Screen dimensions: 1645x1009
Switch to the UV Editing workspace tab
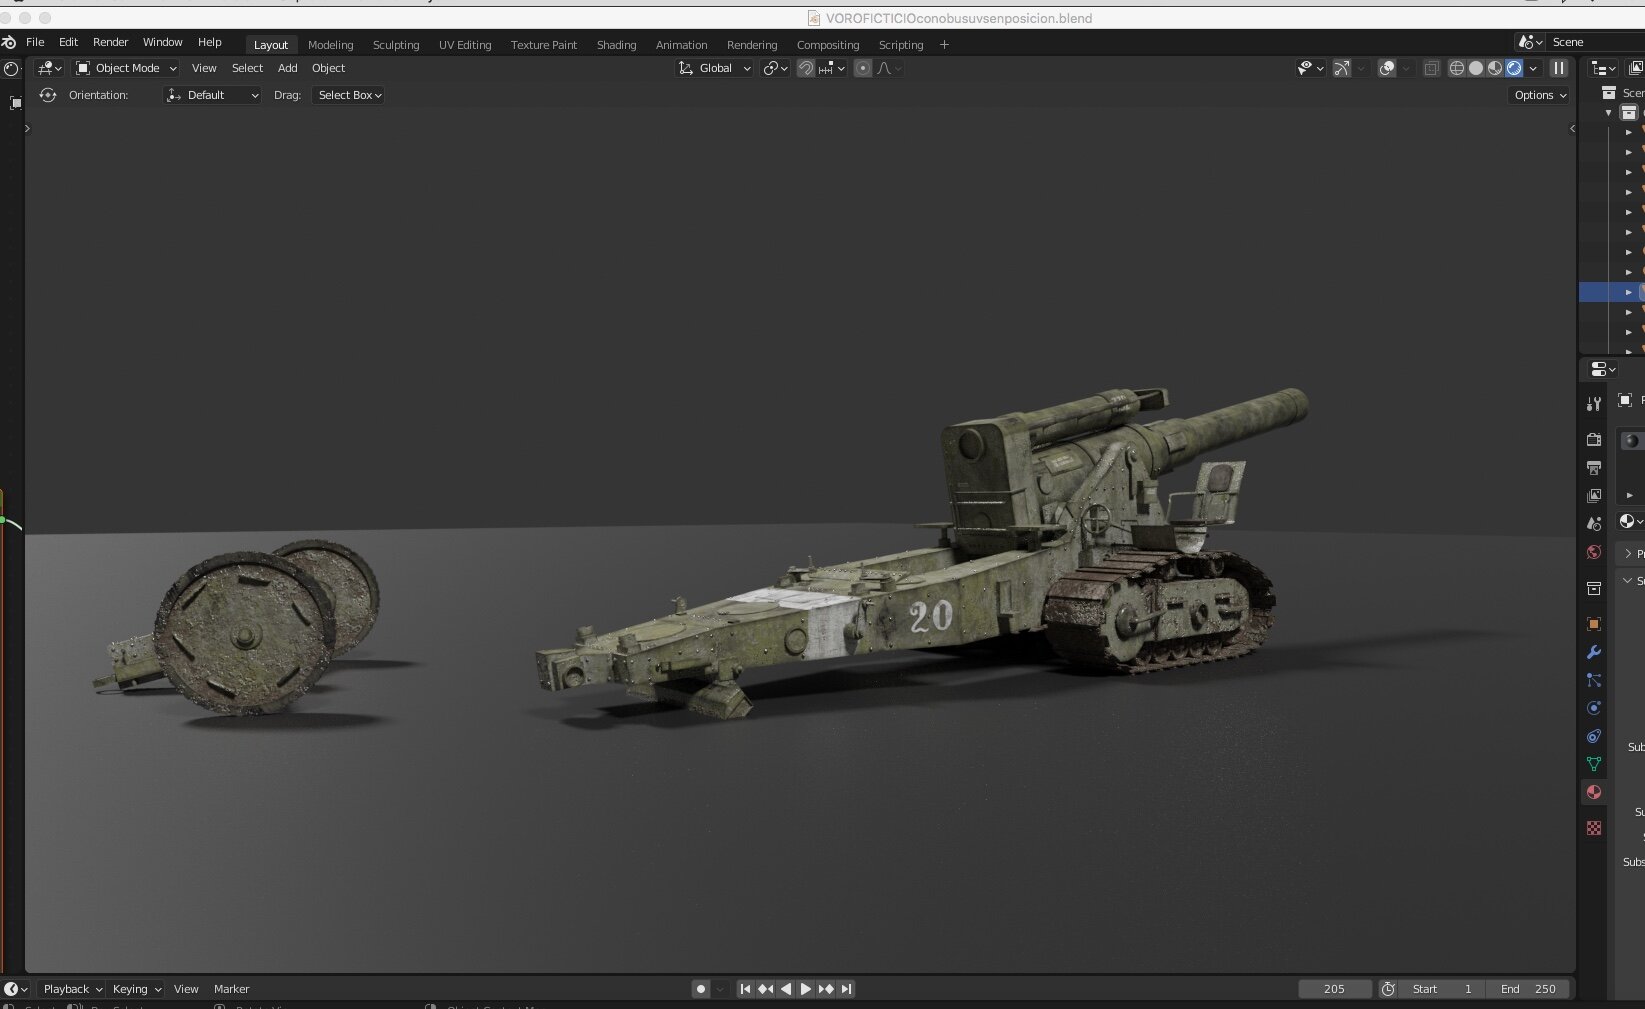tap(465, 45)
